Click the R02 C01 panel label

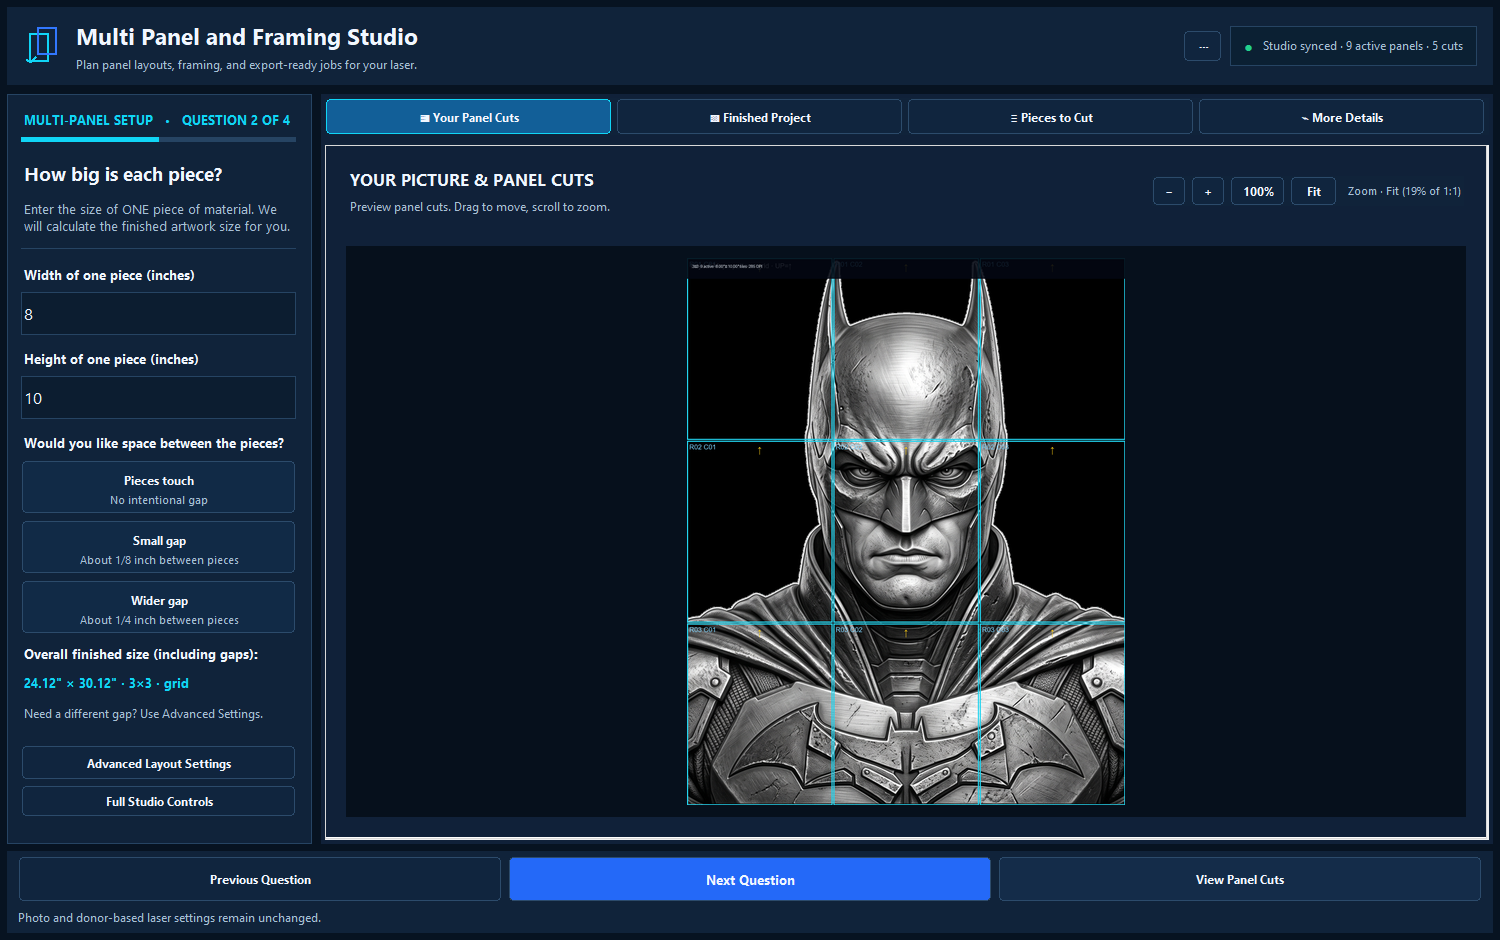point(702,447)
